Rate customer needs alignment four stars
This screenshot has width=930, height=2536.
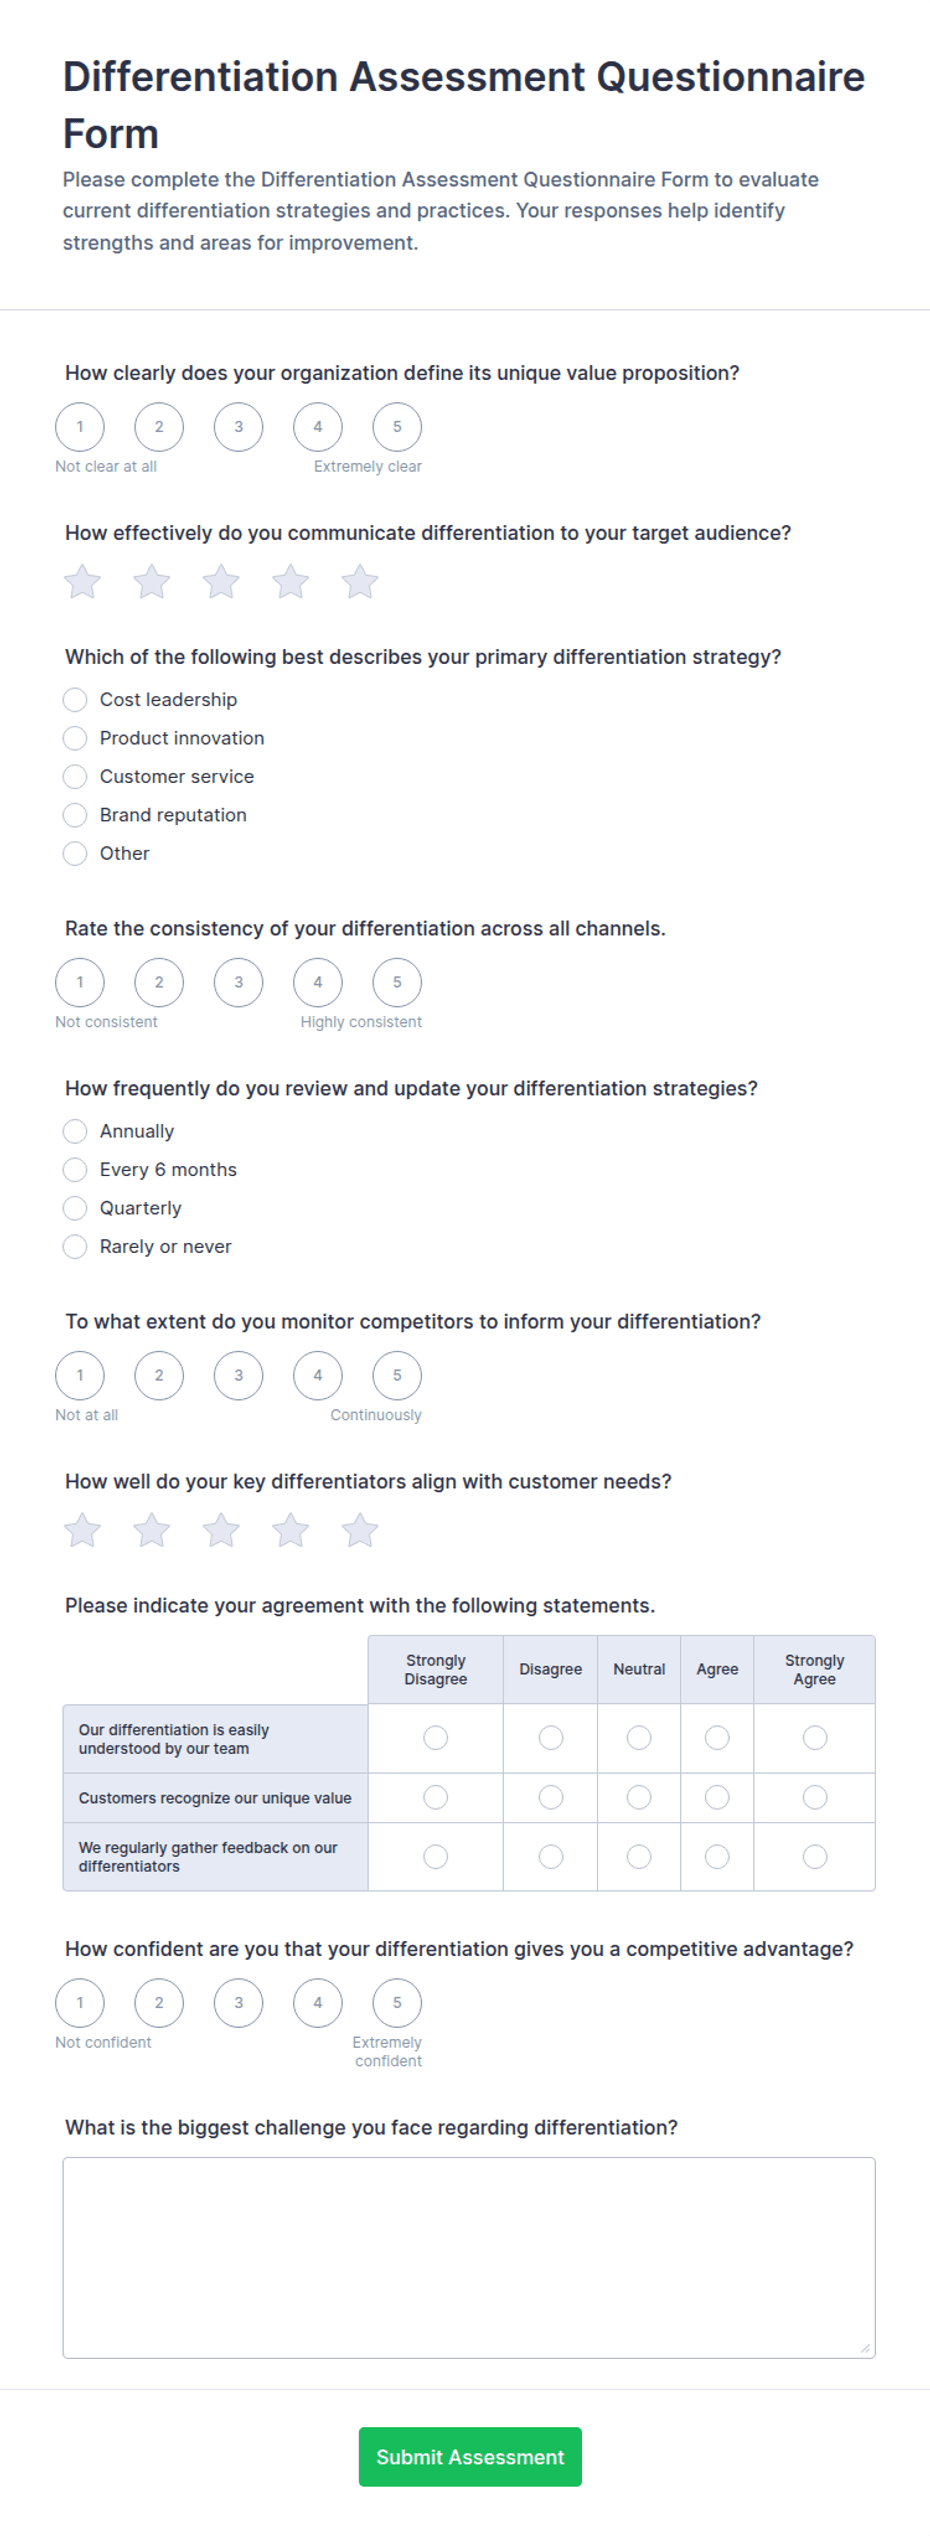coord(291,1530)
